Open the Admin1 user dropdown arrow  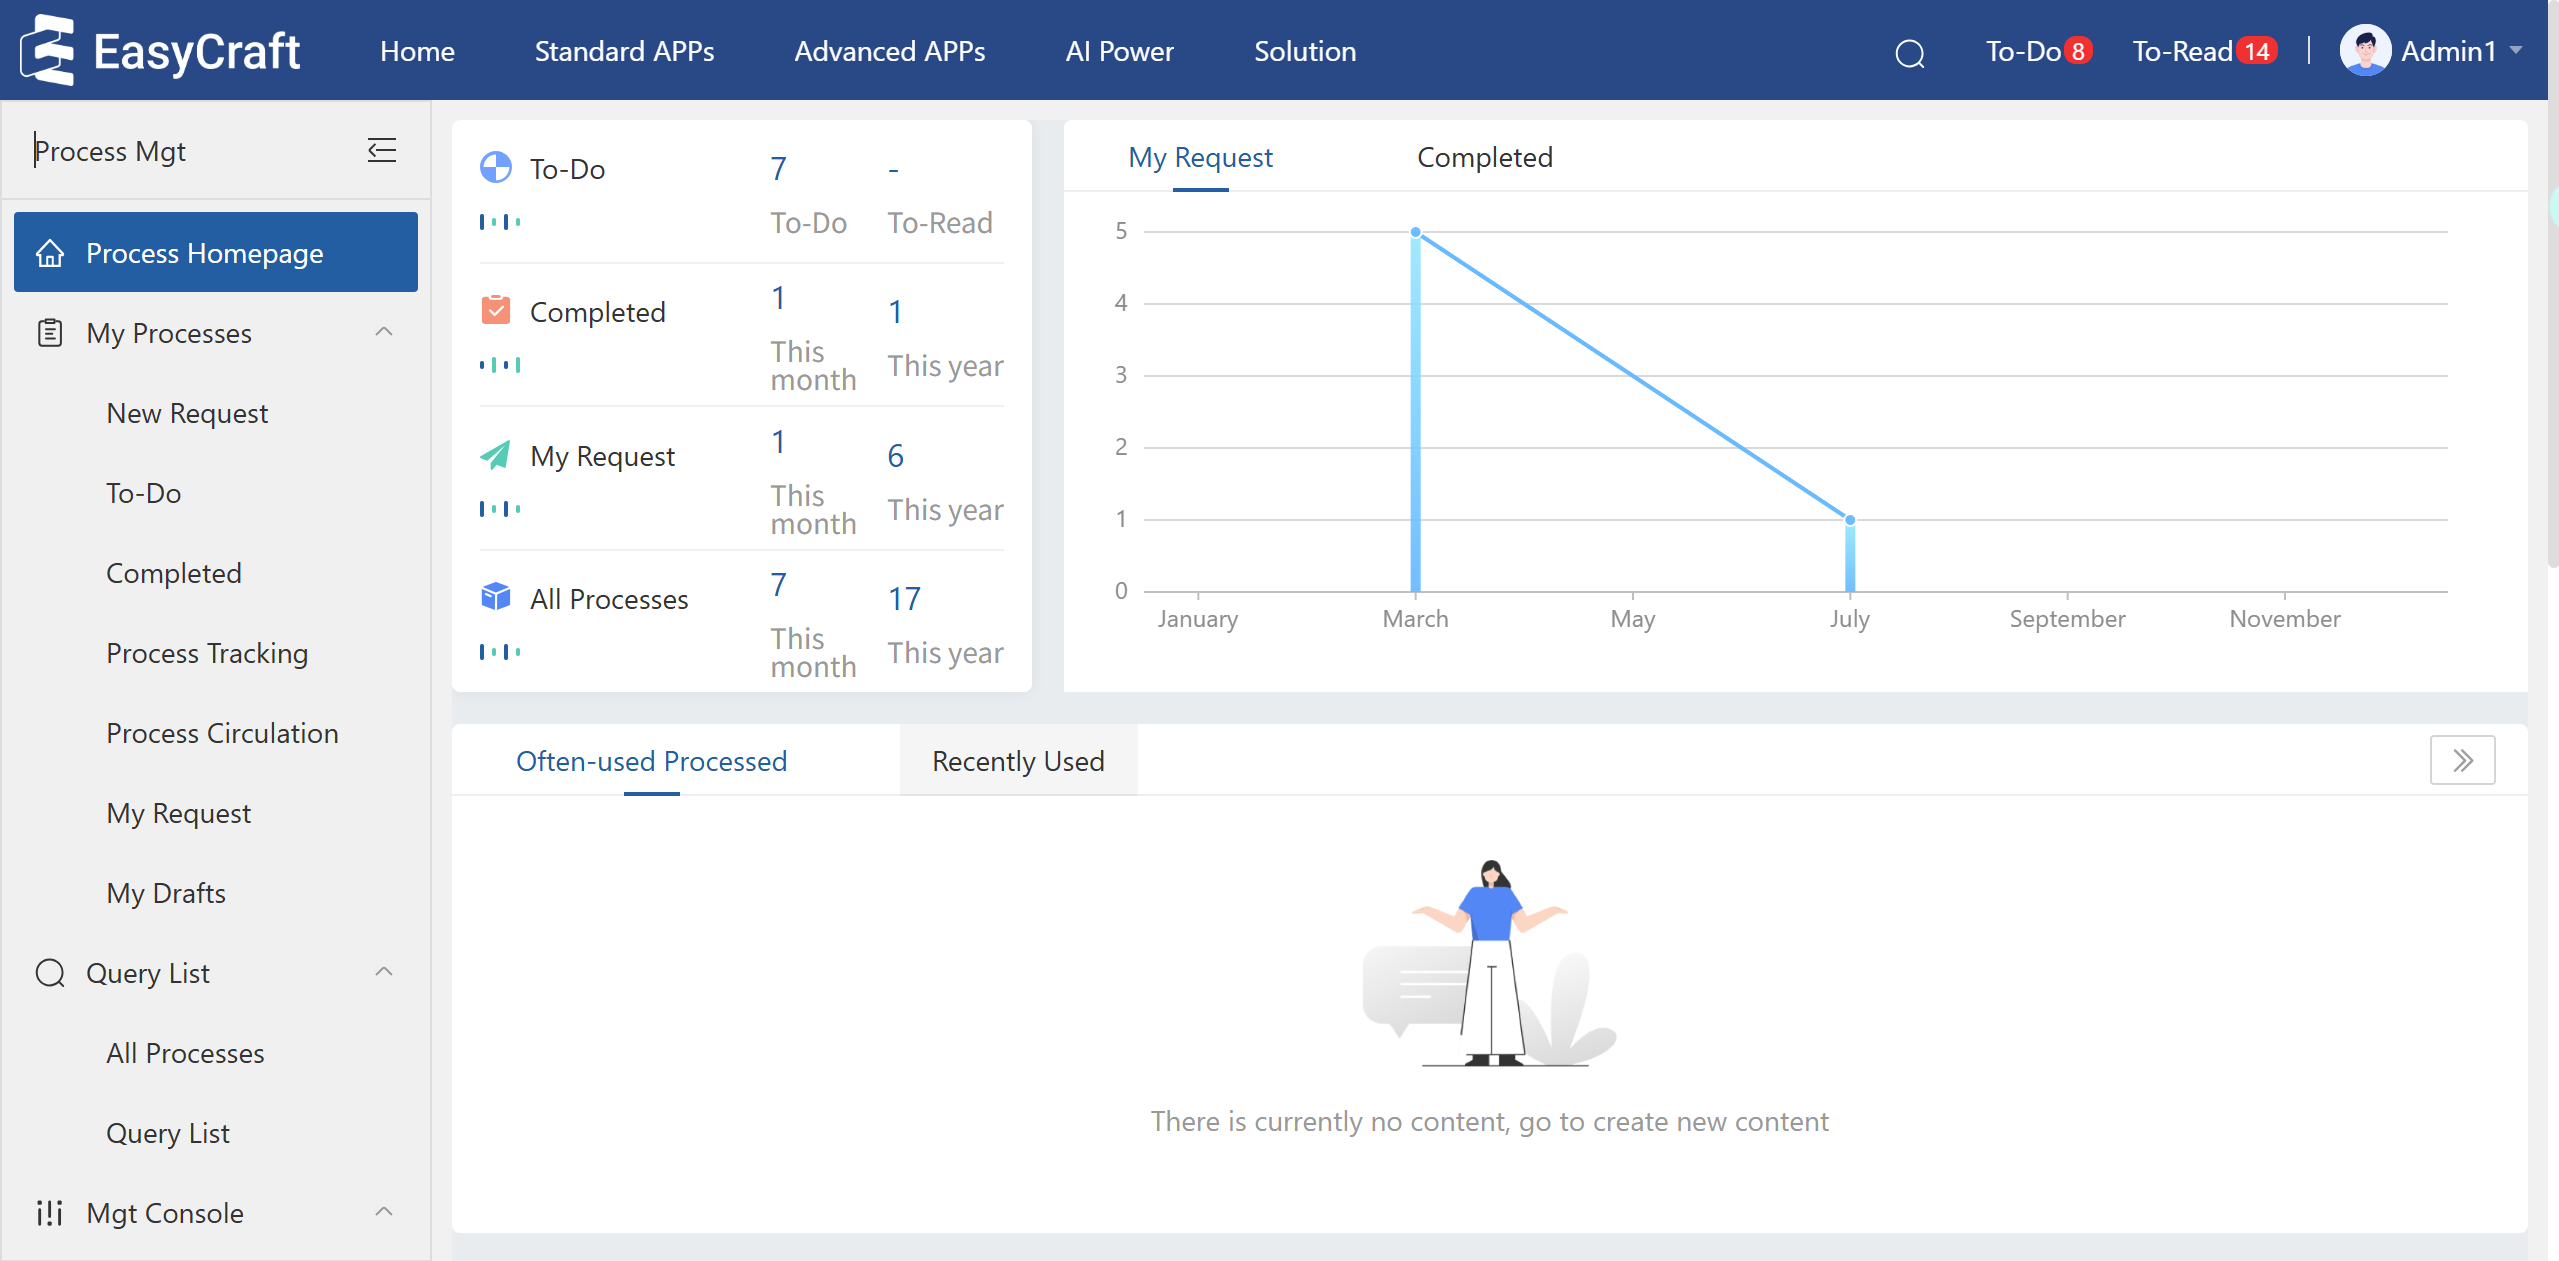pyautogui.click(x=2516, y=50)
